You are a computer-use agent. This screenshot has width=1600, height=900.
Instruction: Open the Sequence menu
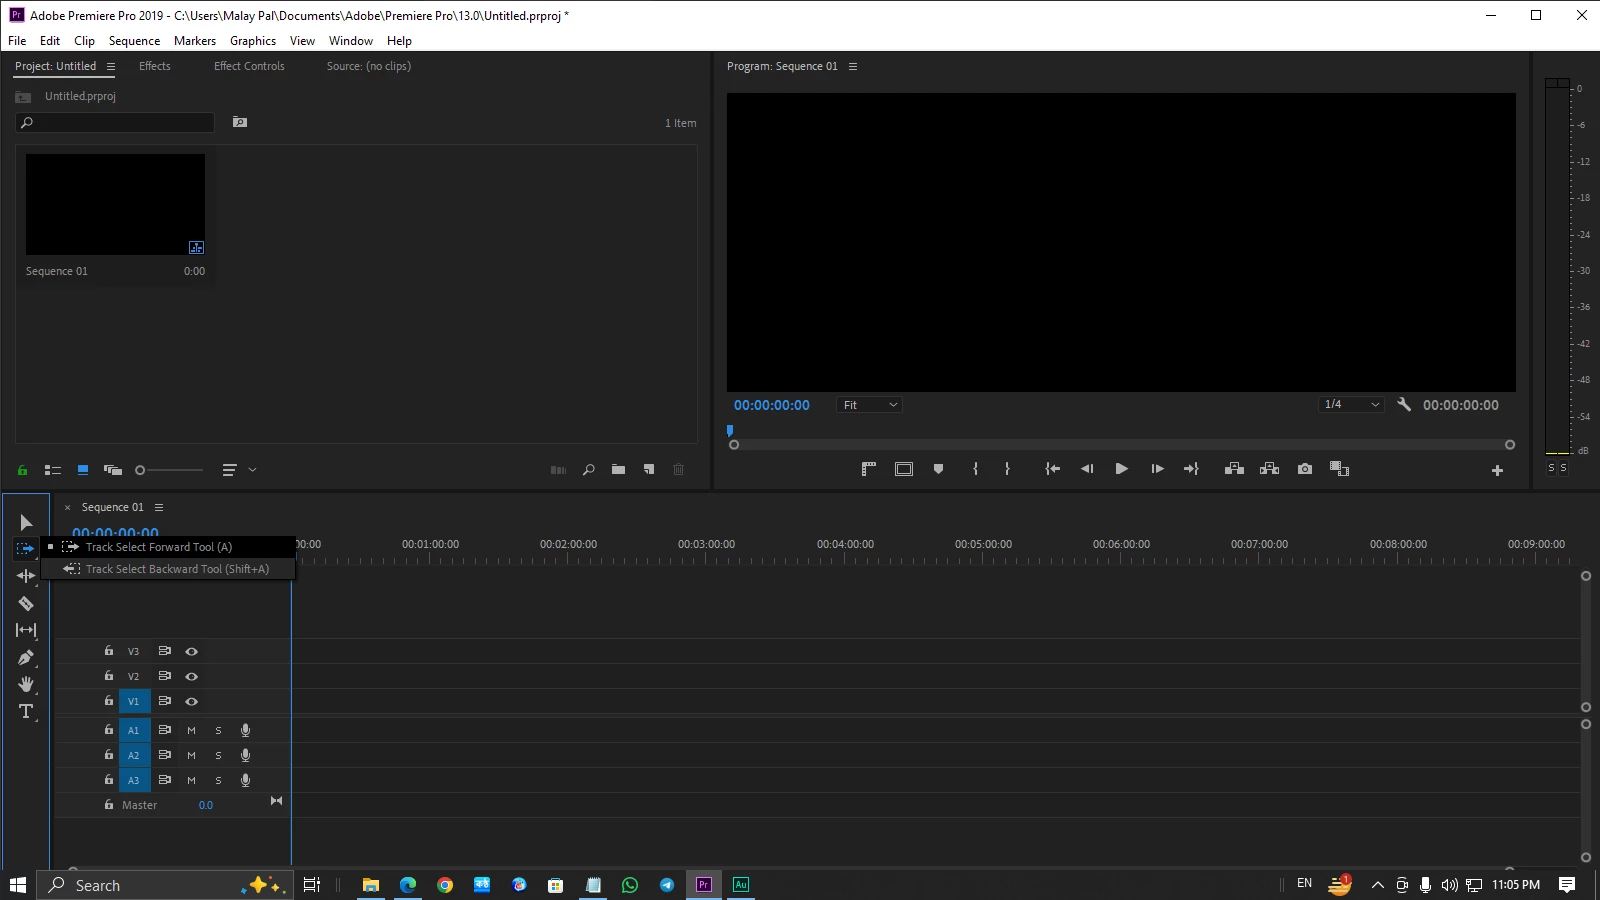pos(134,41)
